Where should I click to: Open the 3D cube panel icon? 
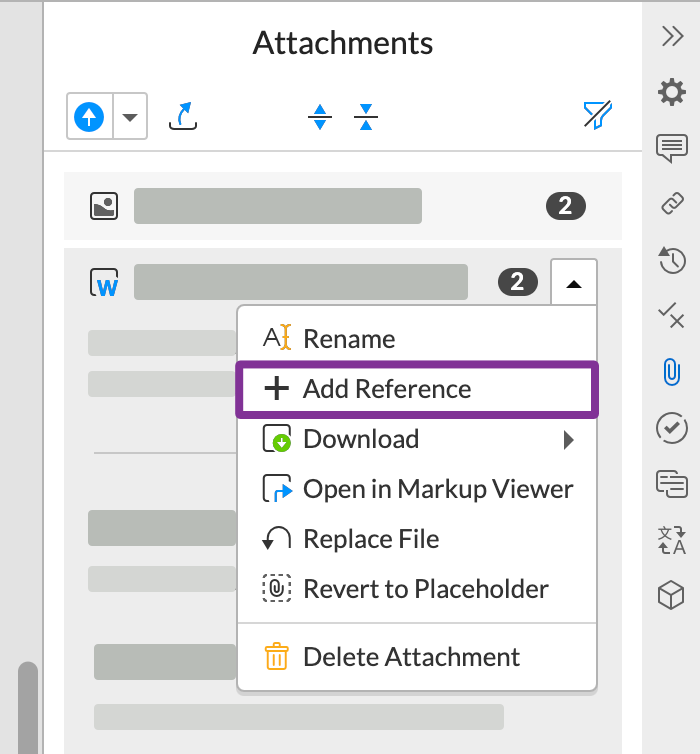(x=671, y=596)
